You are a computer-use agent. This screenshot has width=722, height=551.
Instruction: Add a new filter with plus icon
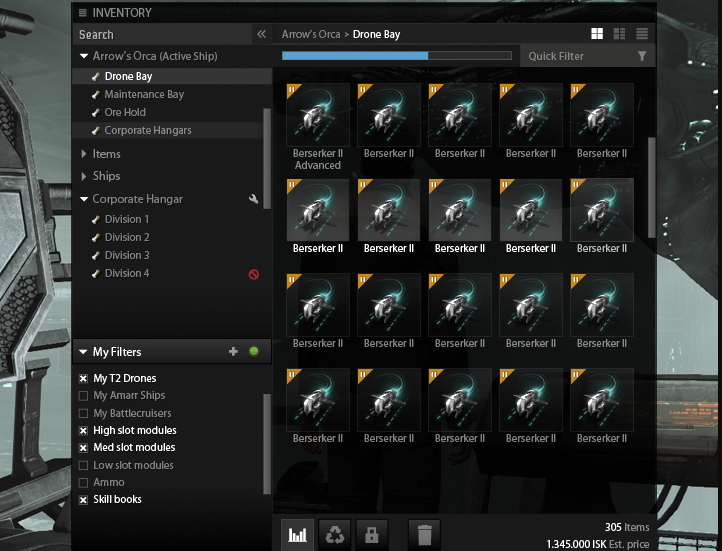point(234,352)
